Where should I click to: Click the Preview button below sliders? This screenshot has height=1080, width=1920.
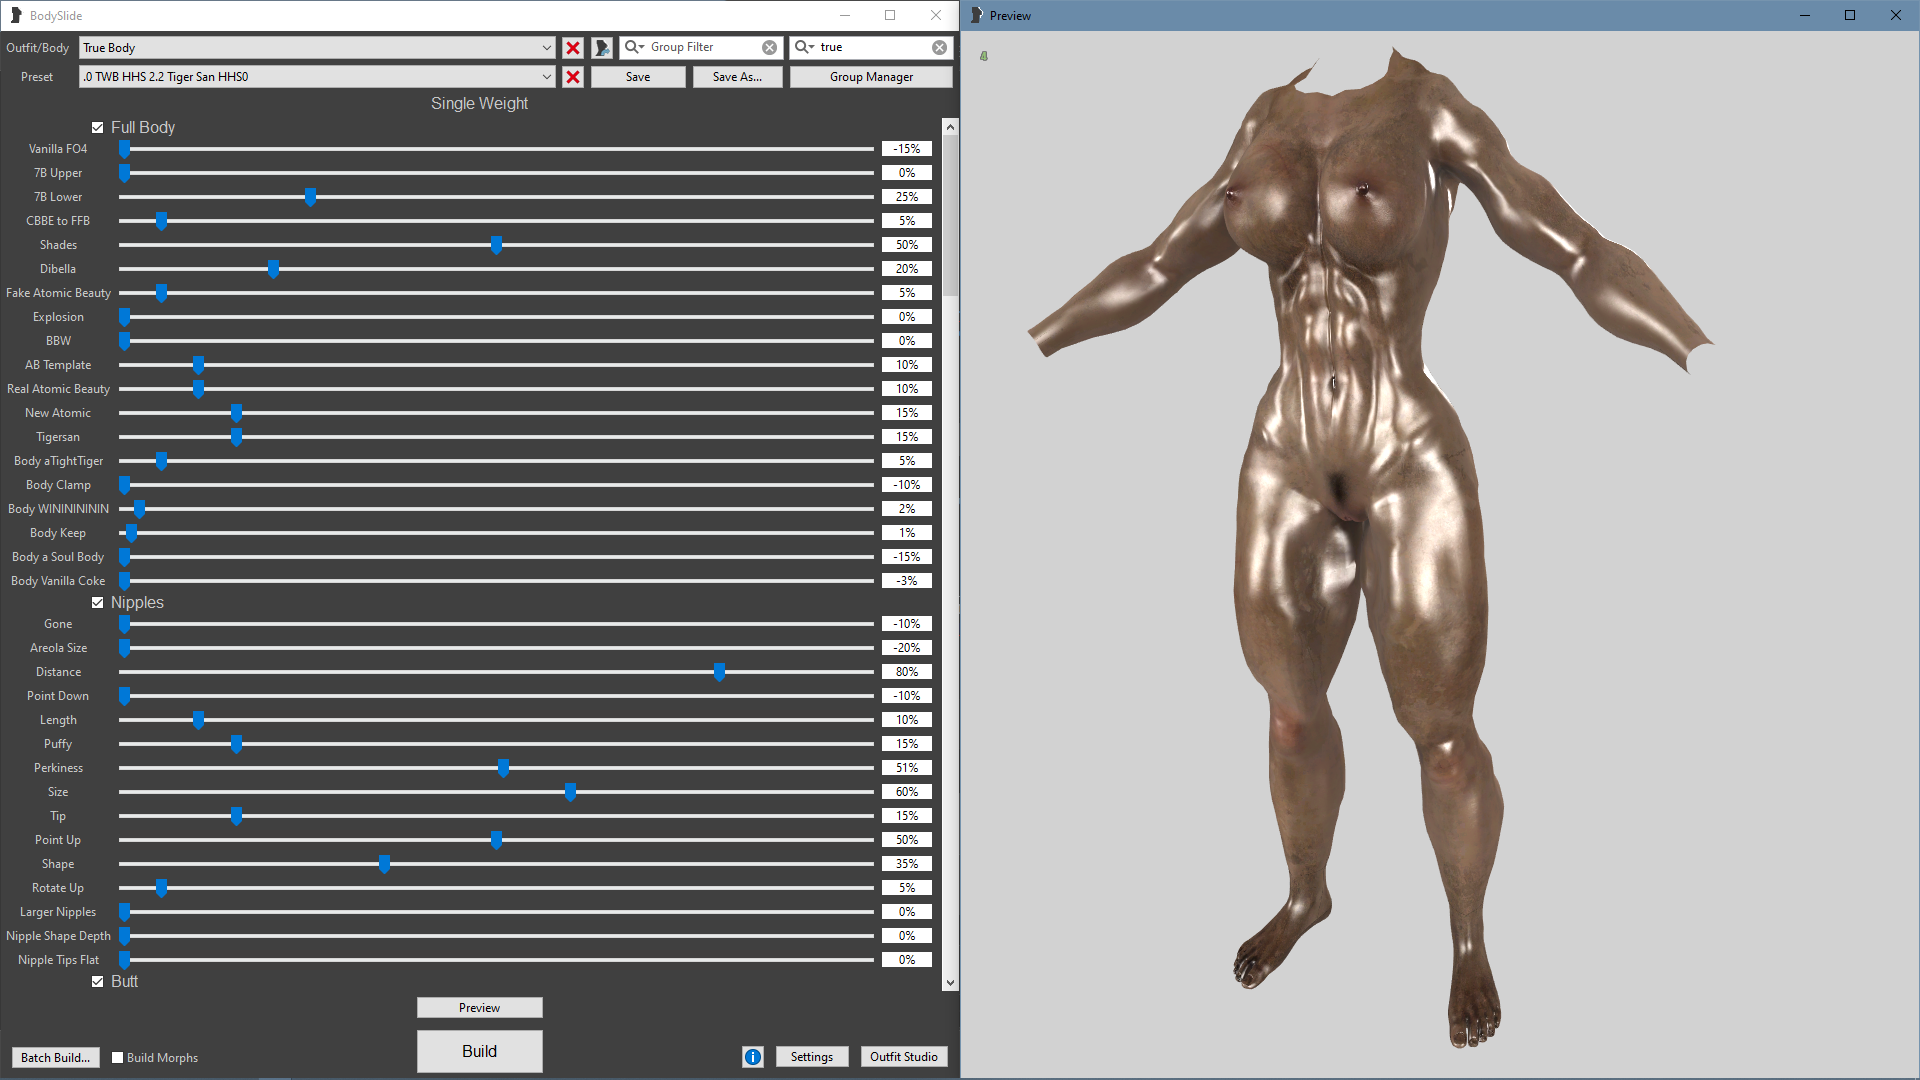(480, 1008)
